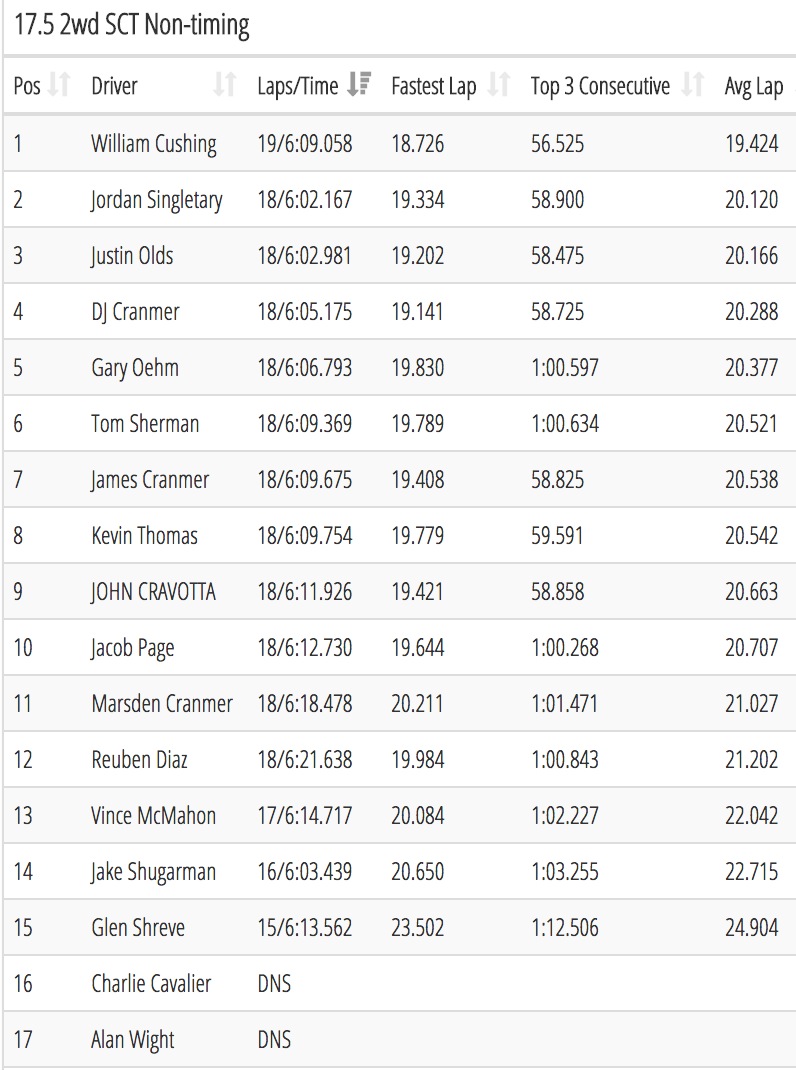796x1070 pixels.
Task: Select Vince McMahon's result row
Action: pyautogui.click(x=399, y=815)
